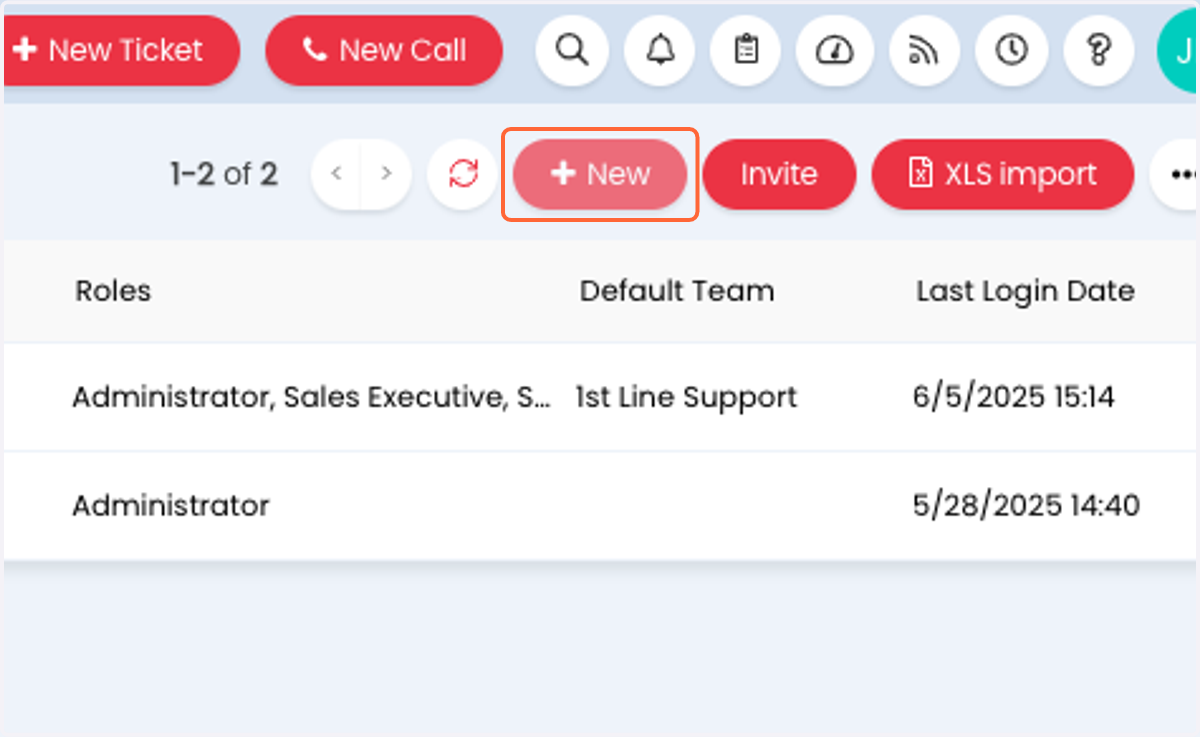Go to next page arrow
Viewport: 1200px width, 737px height.
pyautogui.click(x=386, y=174)
